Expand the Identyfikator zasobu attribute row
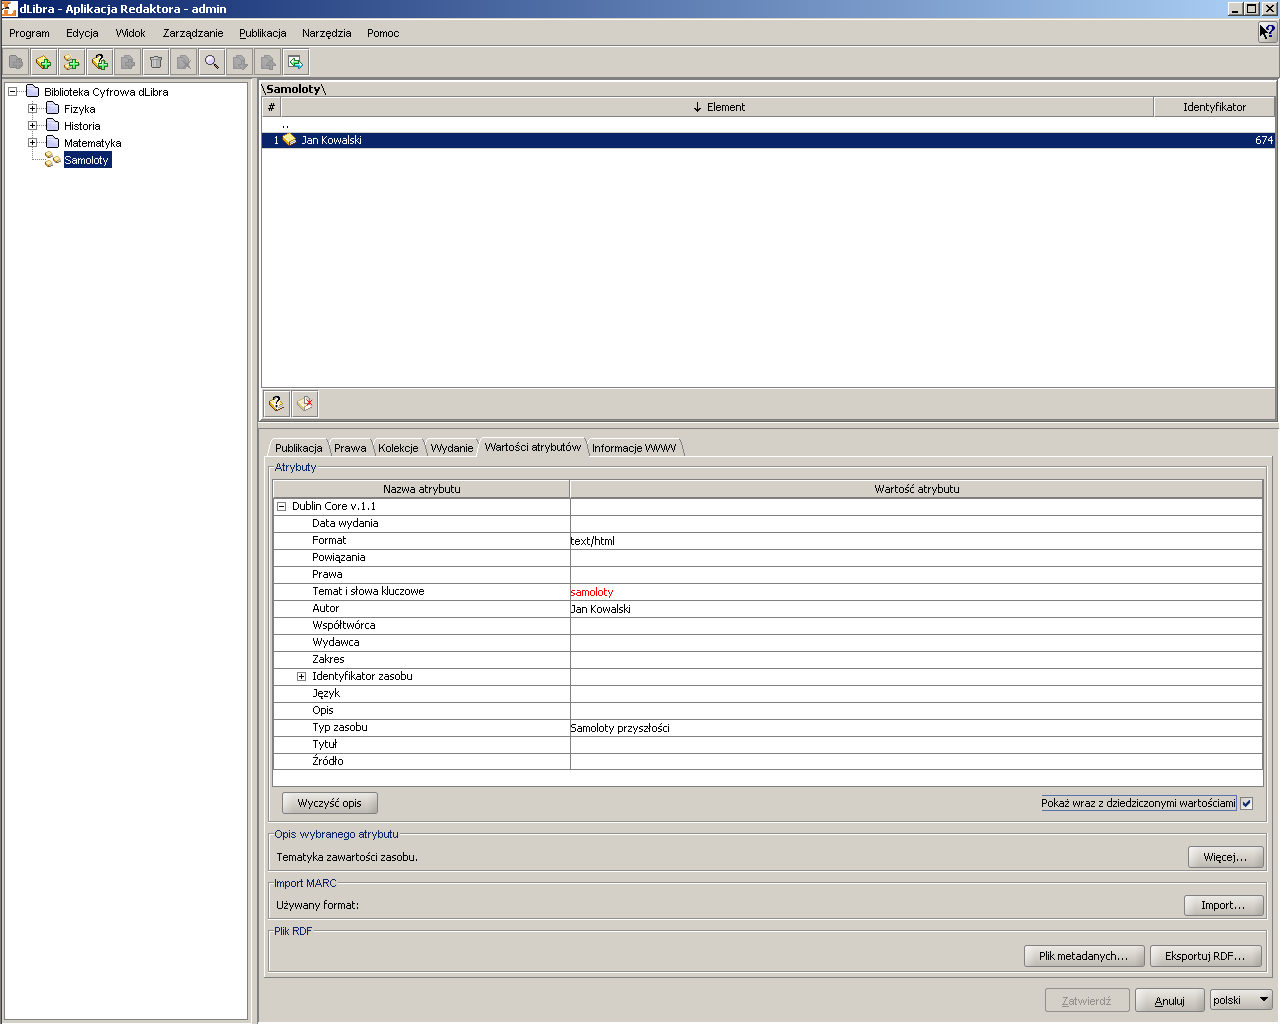1280x1024 pixels. 301,676
